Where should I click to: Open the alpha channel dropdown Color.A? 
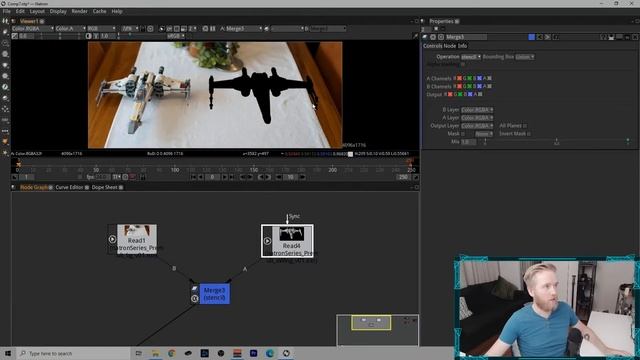[x=70, y=29]
